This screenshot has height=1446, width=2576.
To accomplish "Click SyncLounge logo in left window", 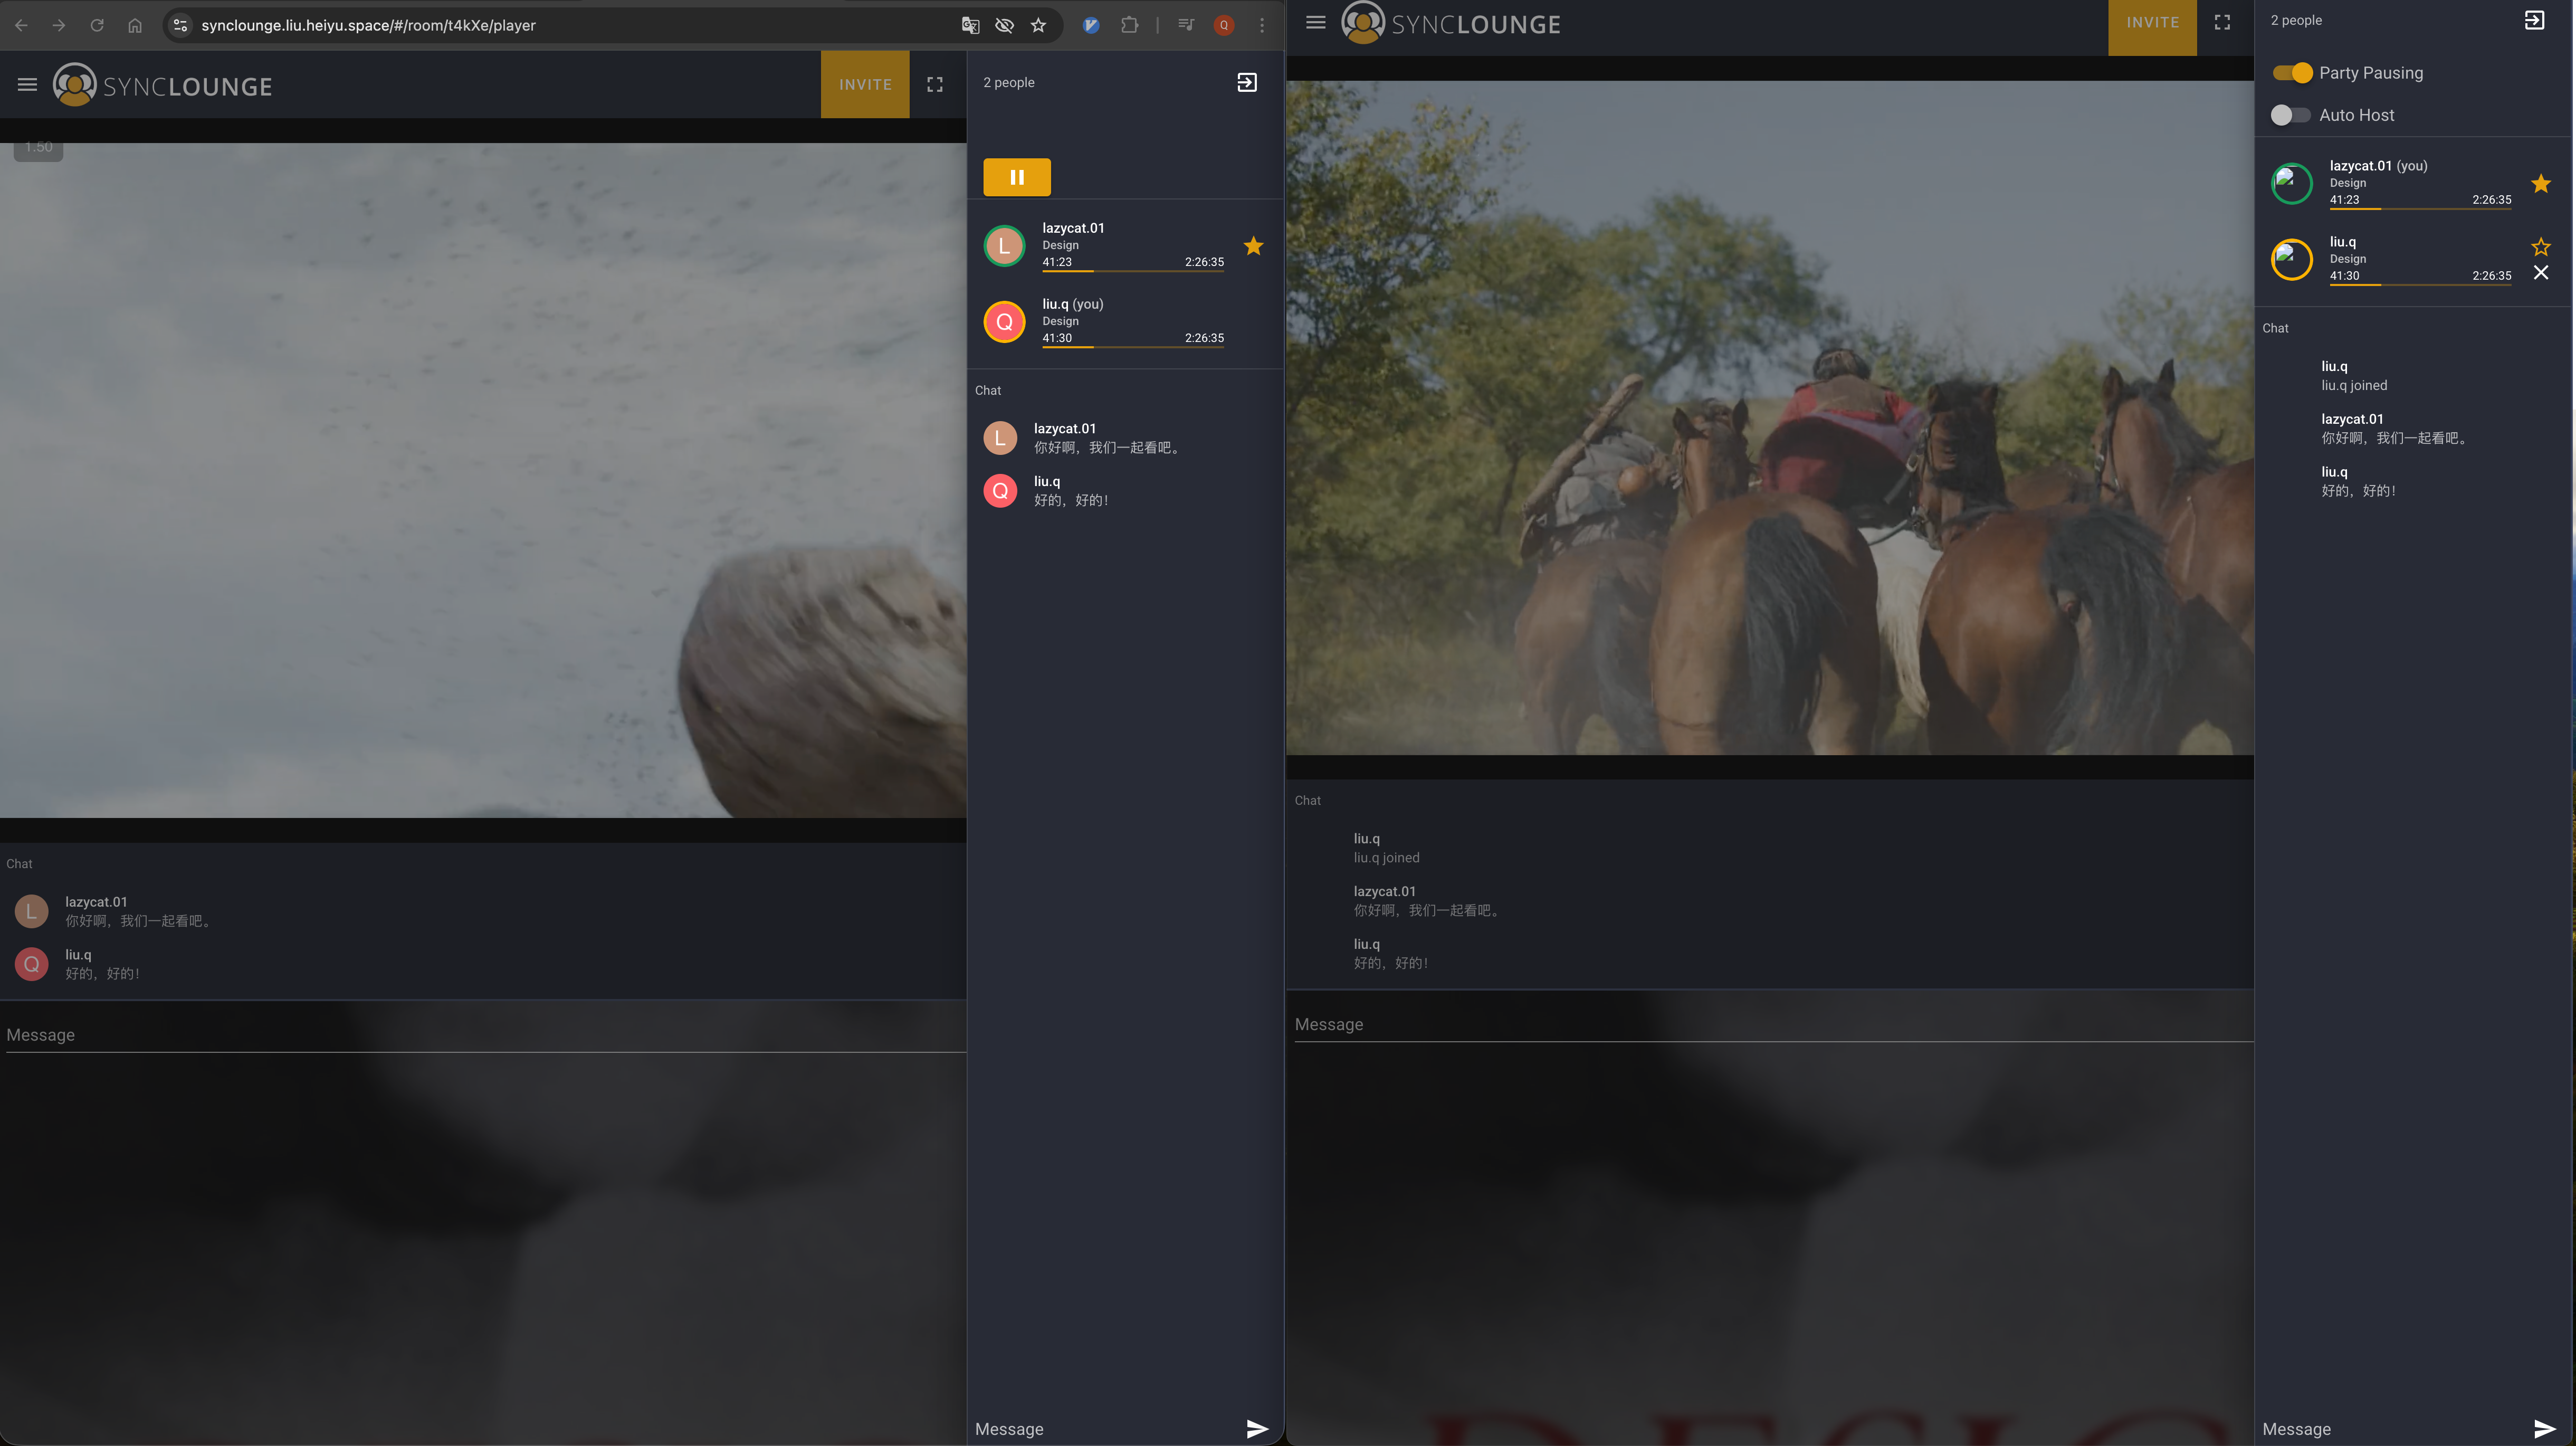I will [x=162, y=85].
